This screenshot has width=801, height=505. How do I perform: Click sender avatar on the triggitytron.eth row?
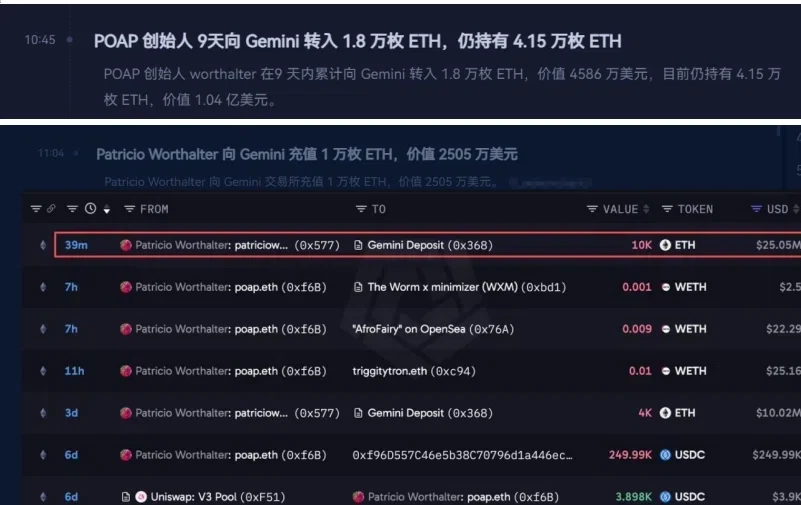coord(126,371)
